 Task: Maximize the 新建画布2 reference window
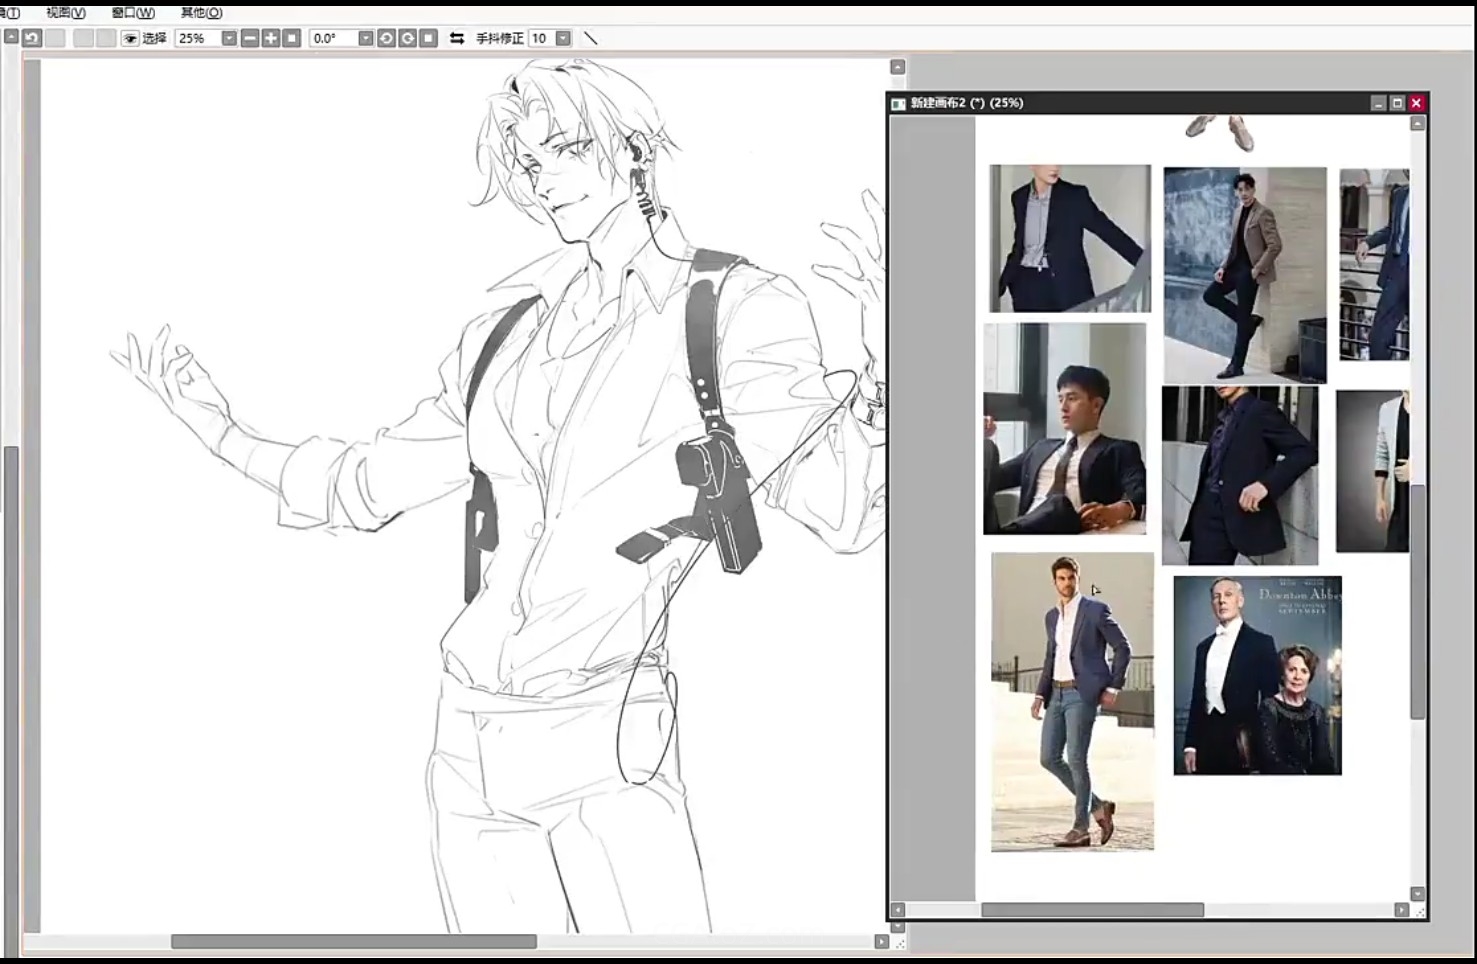tap(1397, 103)
